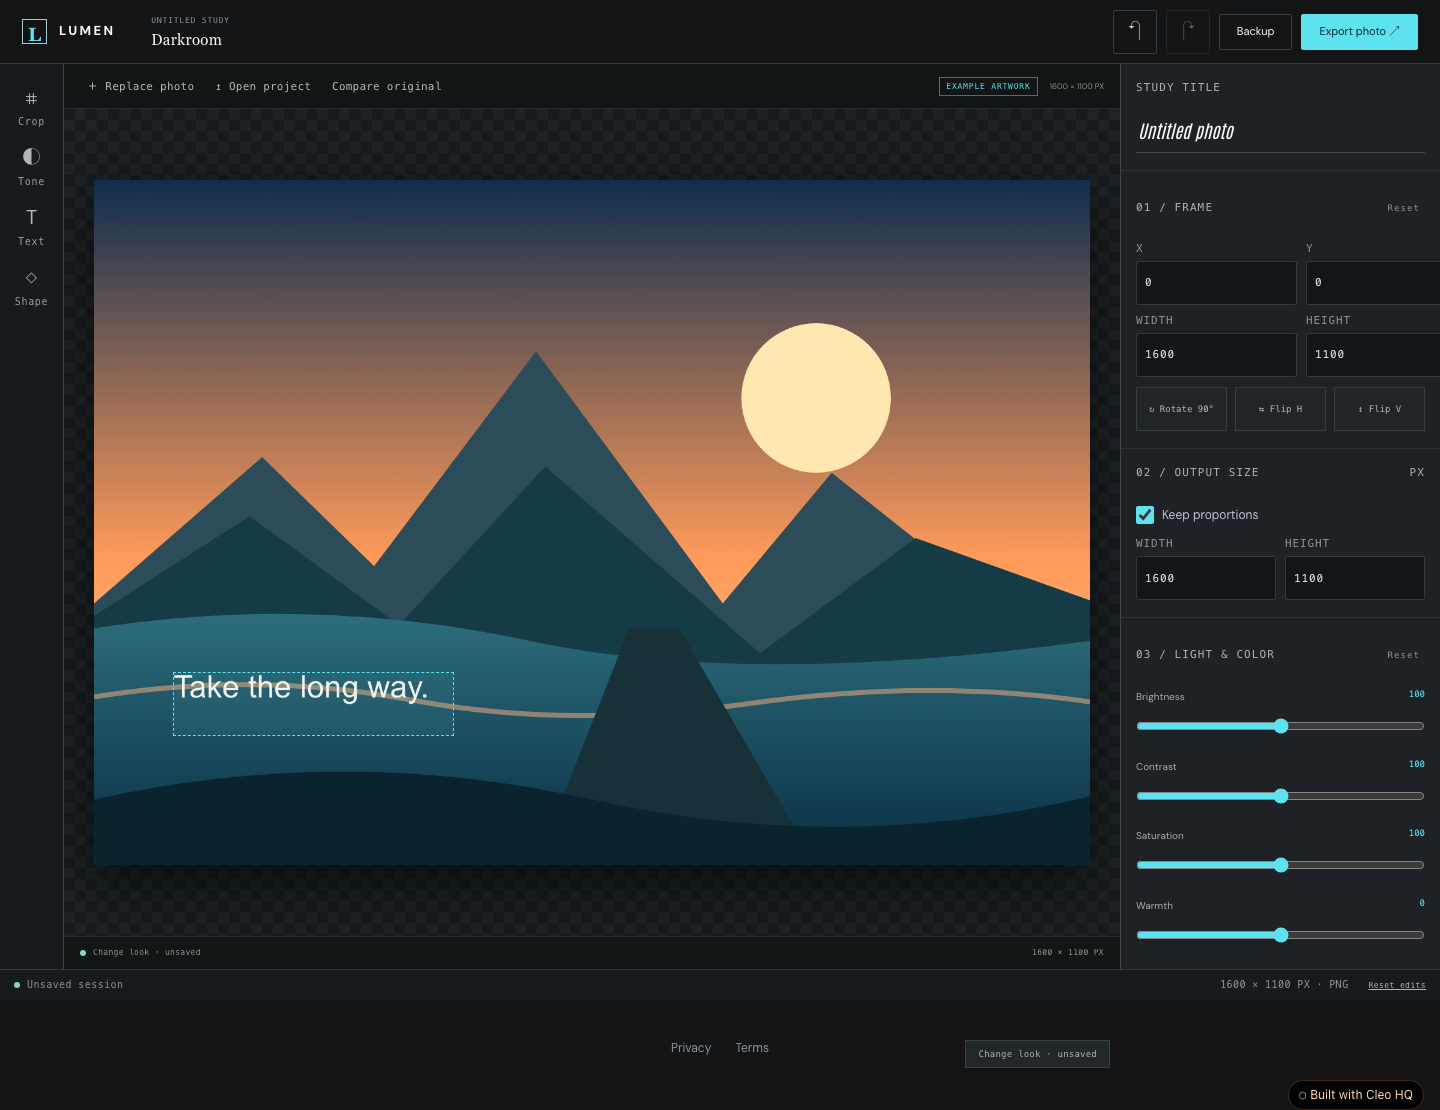Image resolution: width=1440 pixels, height=1110 pixels.
Task: Click the Darkroom study name
Action: [187, 40]
